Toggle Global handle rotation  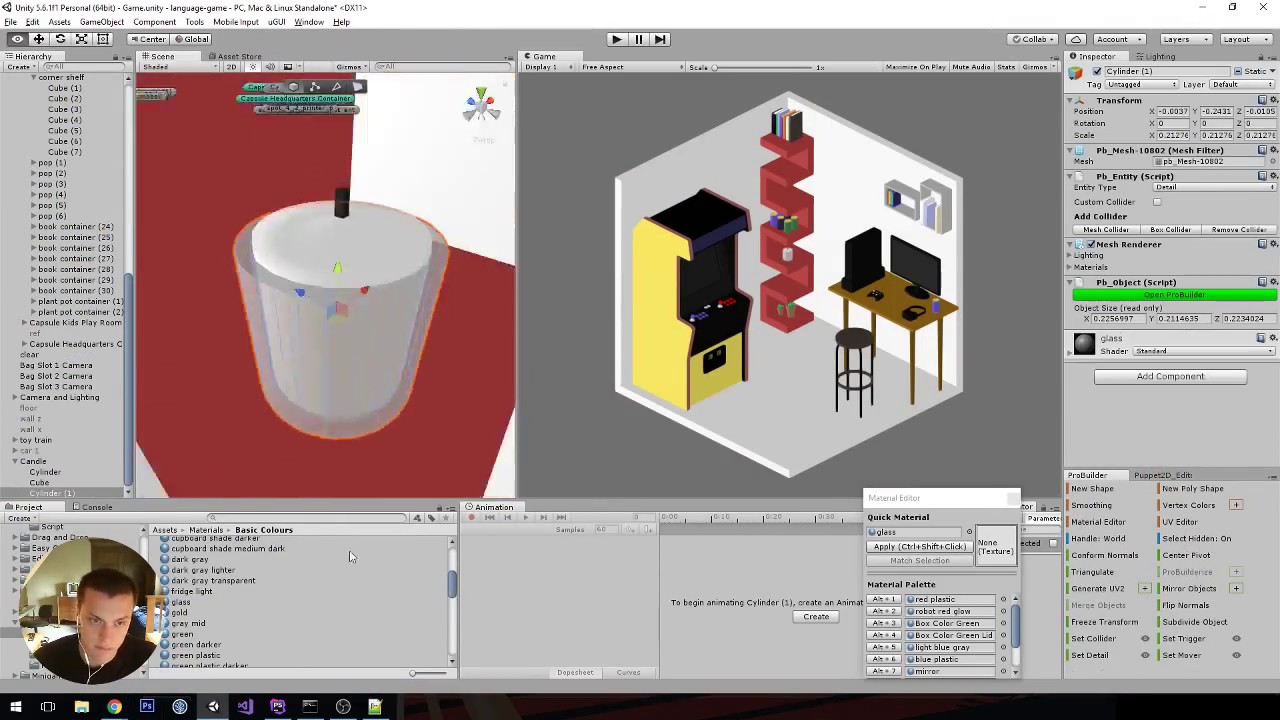[x=191, y=39]
